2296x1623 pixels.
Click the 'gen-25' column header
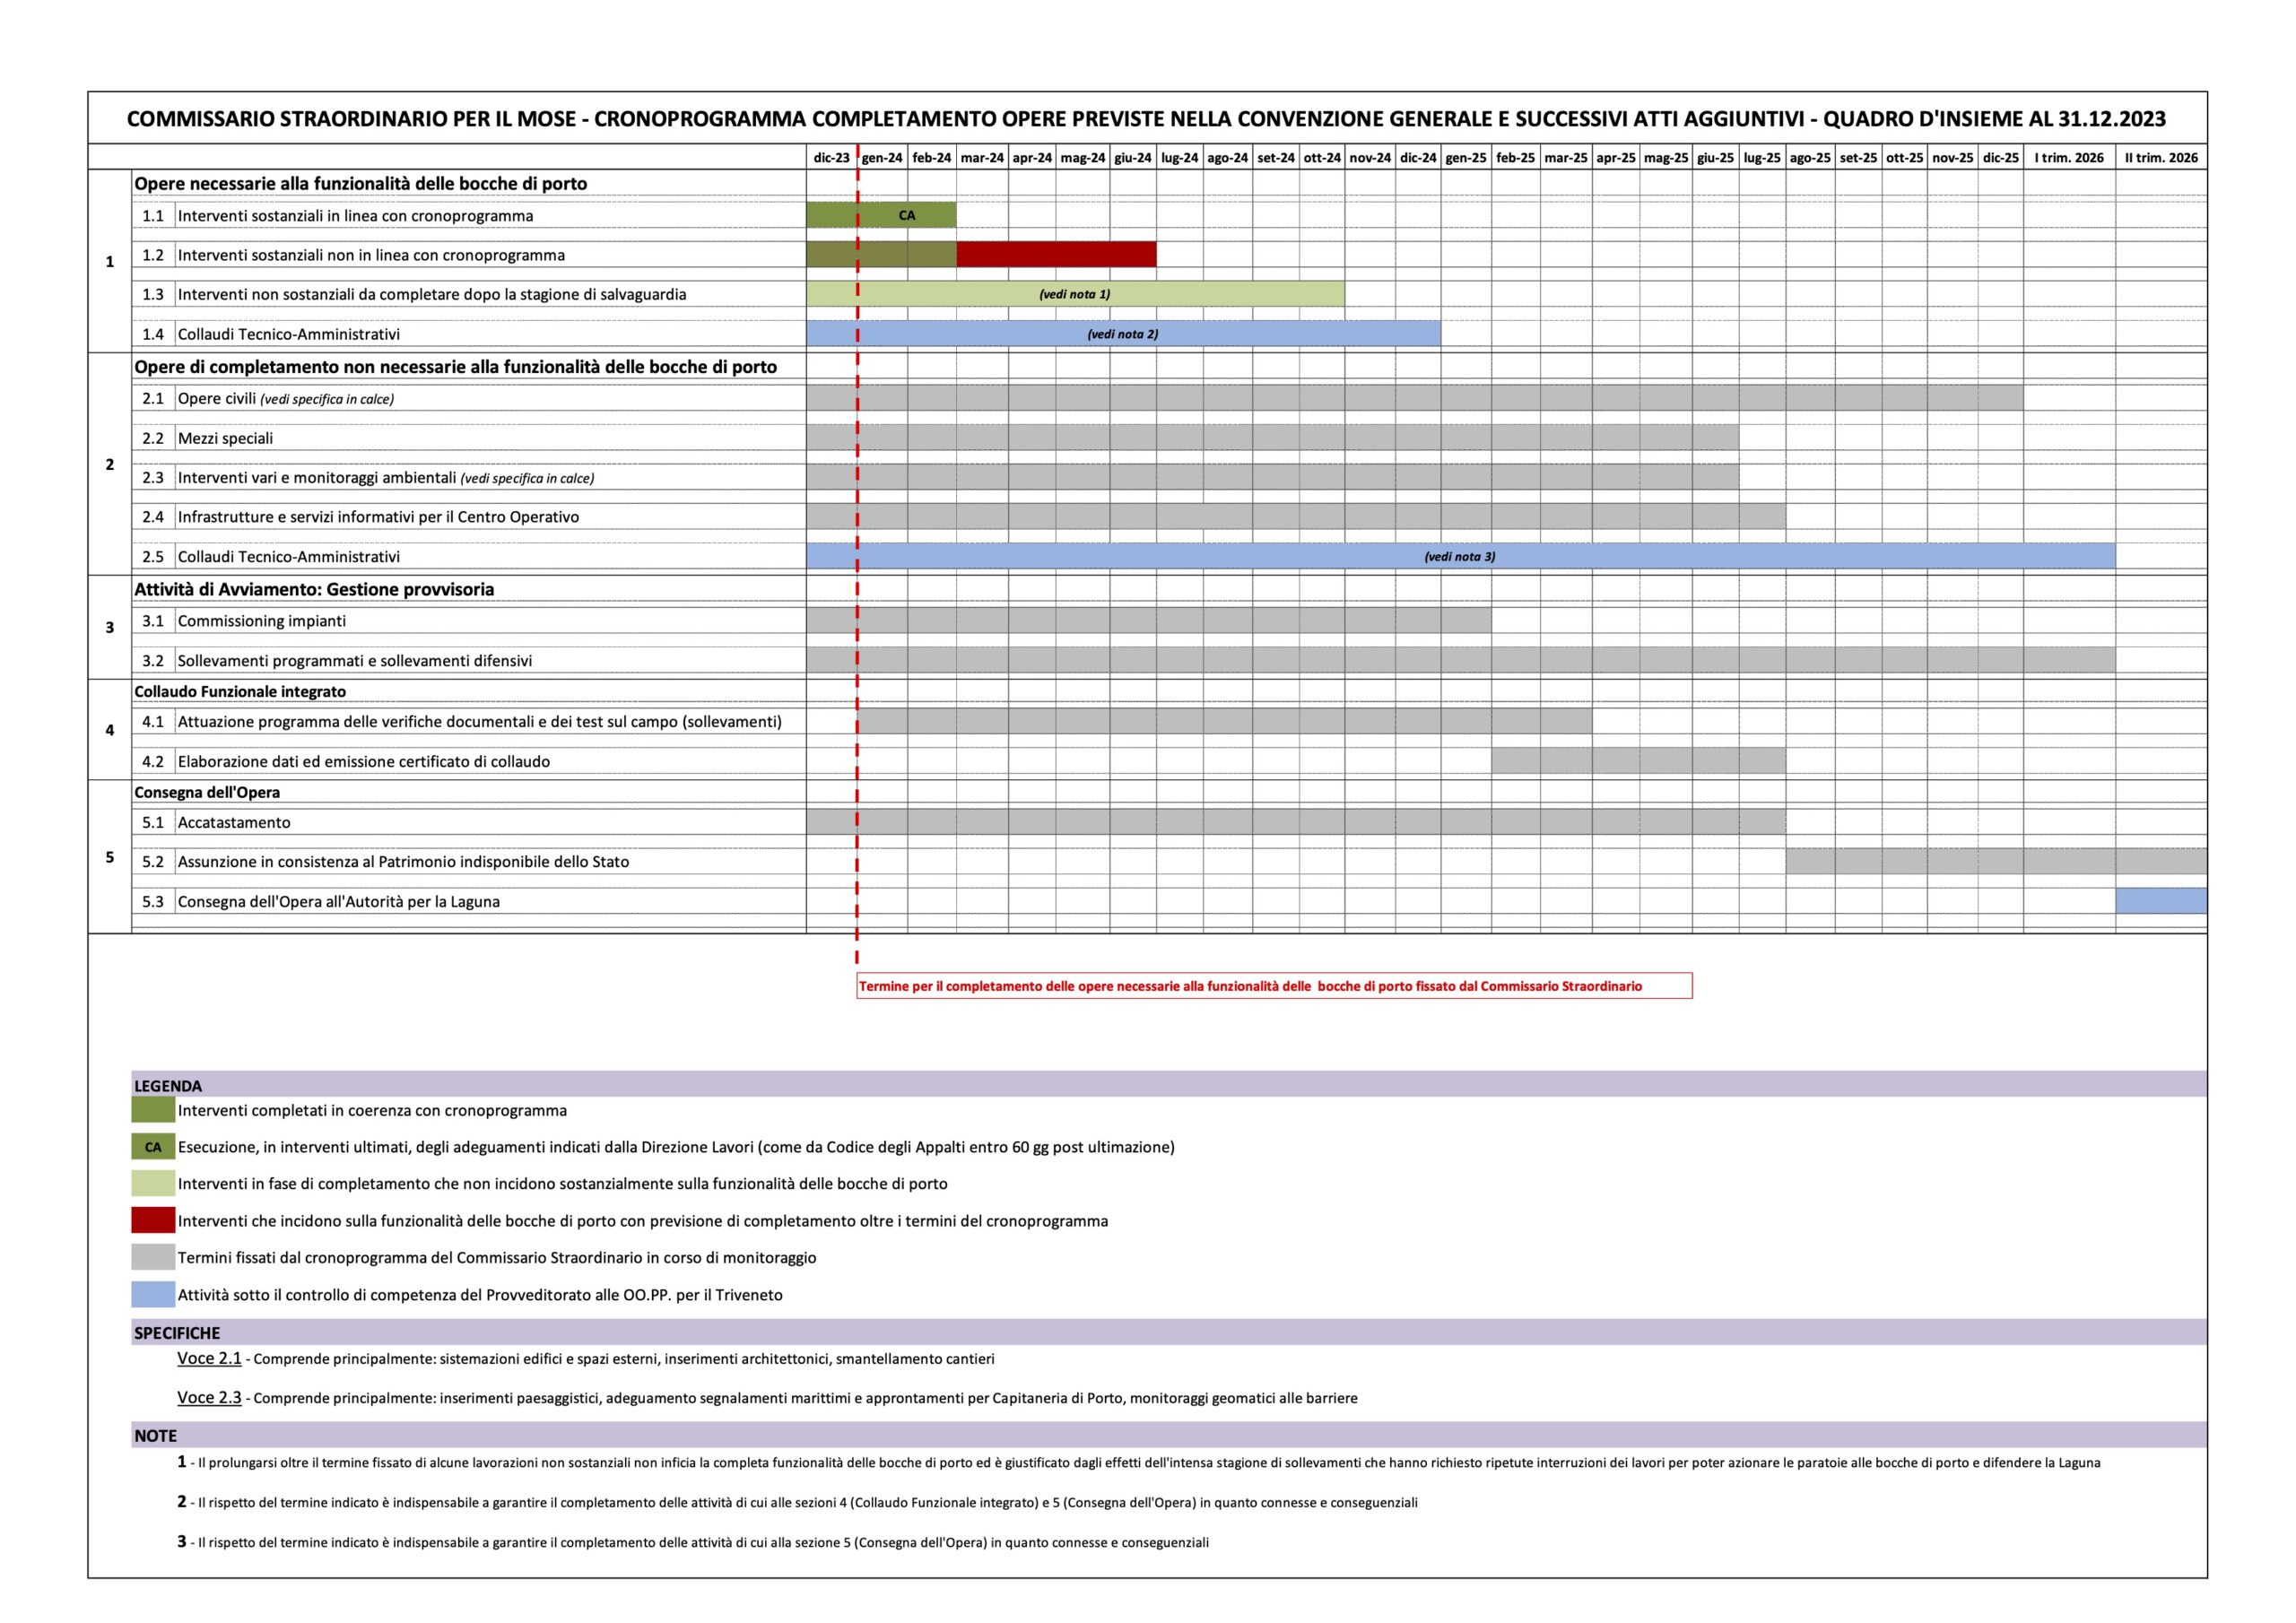tap(1466, 157)
